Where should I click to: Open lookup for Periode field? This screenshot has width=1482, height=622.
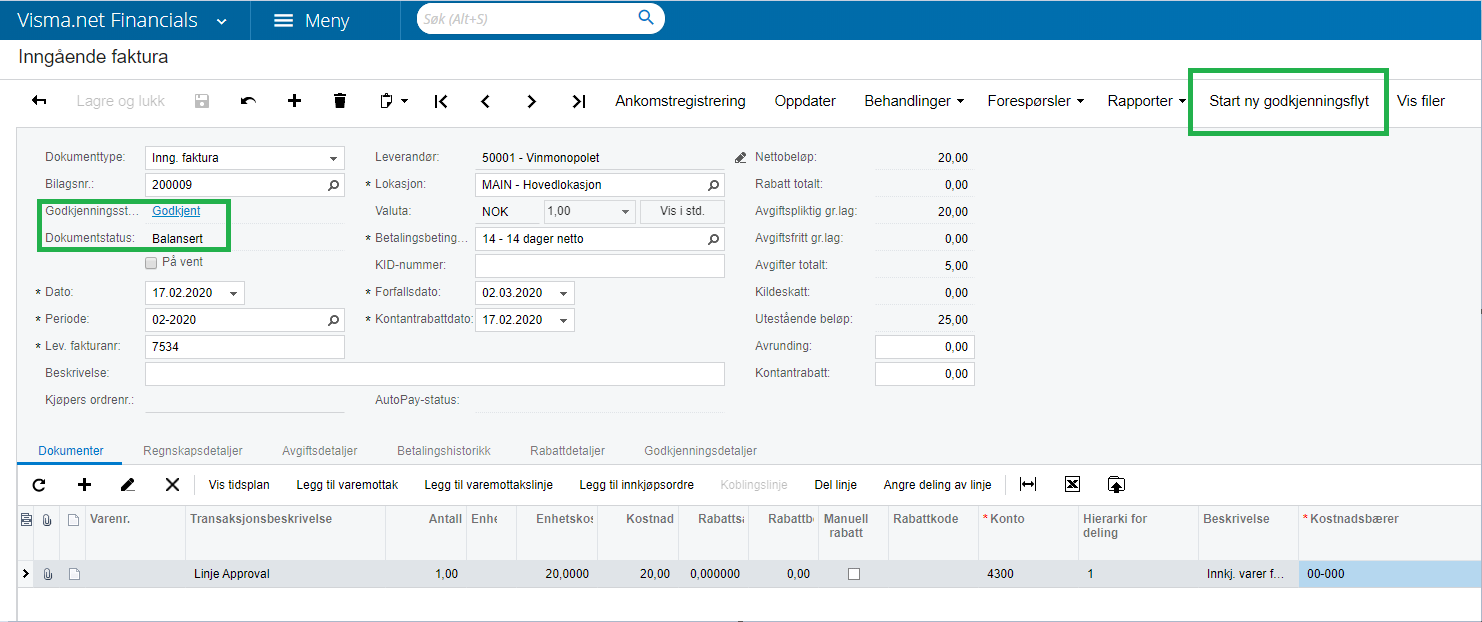click(334, 320)
